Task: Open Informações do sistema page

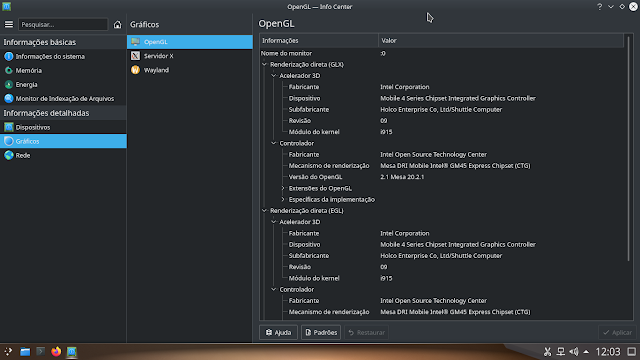Action: tap(63, 56)
